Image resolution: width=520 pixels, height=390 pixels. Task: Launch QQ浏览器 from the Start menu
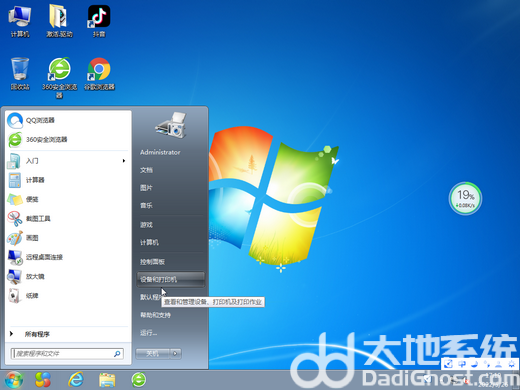coord(67,120)
